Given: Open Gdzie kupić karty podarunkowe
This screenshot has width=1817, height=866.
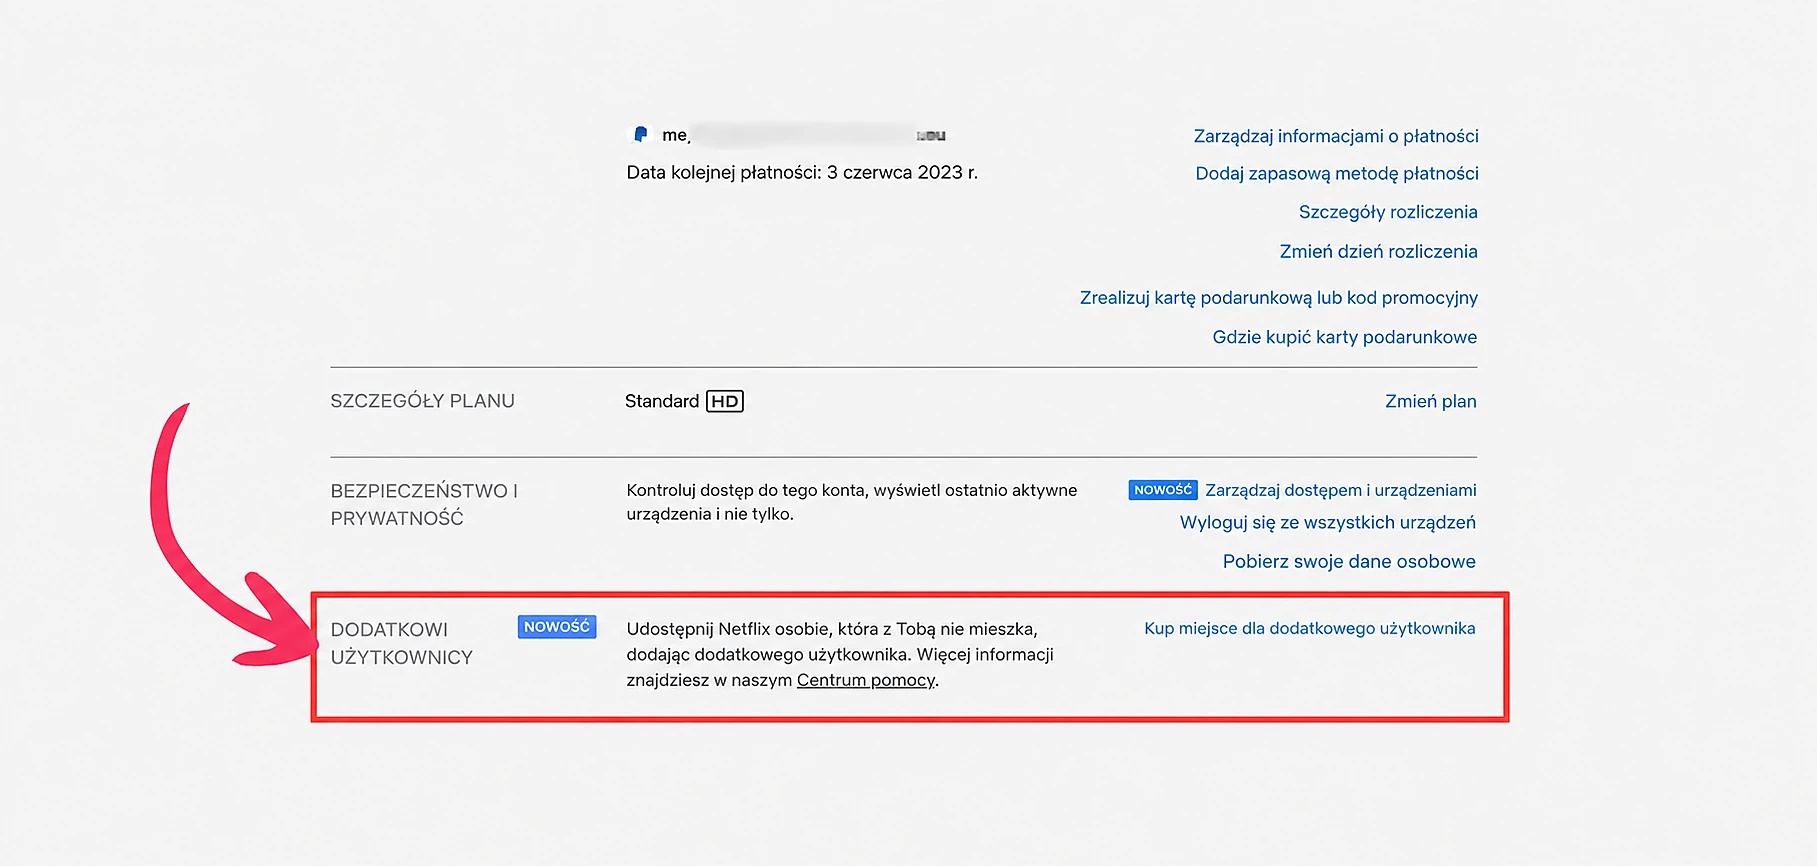Looking at the screenshot, I should pos(1344,337).
